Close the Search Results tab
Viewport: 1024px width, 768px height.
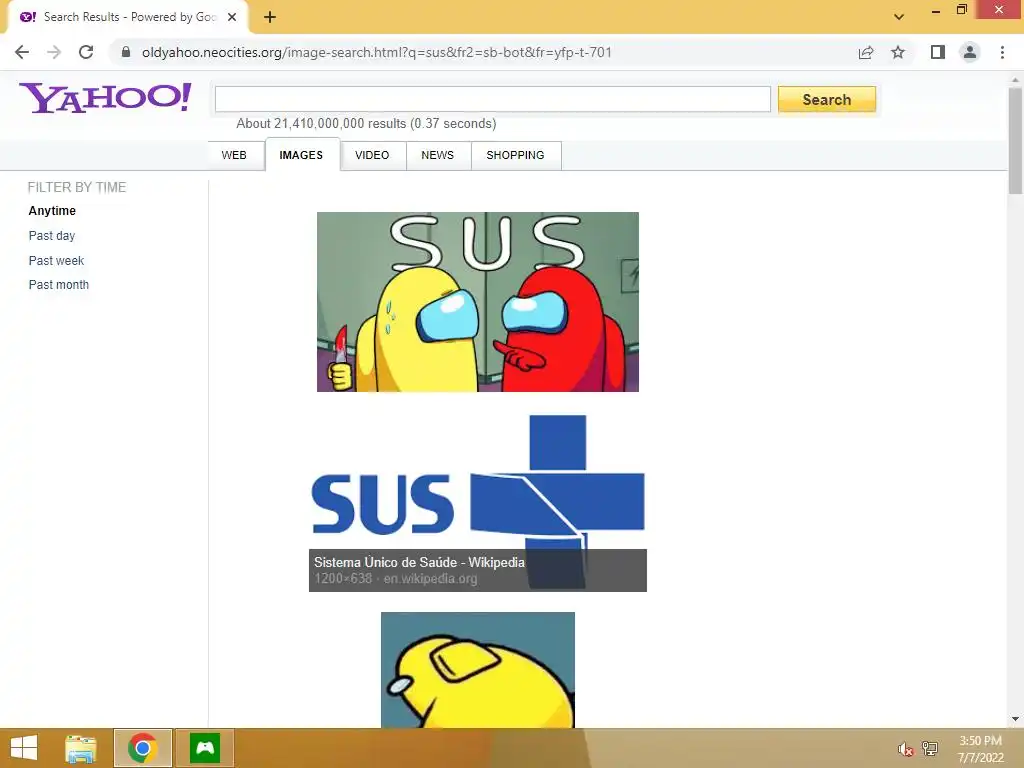tap(232, 17)
